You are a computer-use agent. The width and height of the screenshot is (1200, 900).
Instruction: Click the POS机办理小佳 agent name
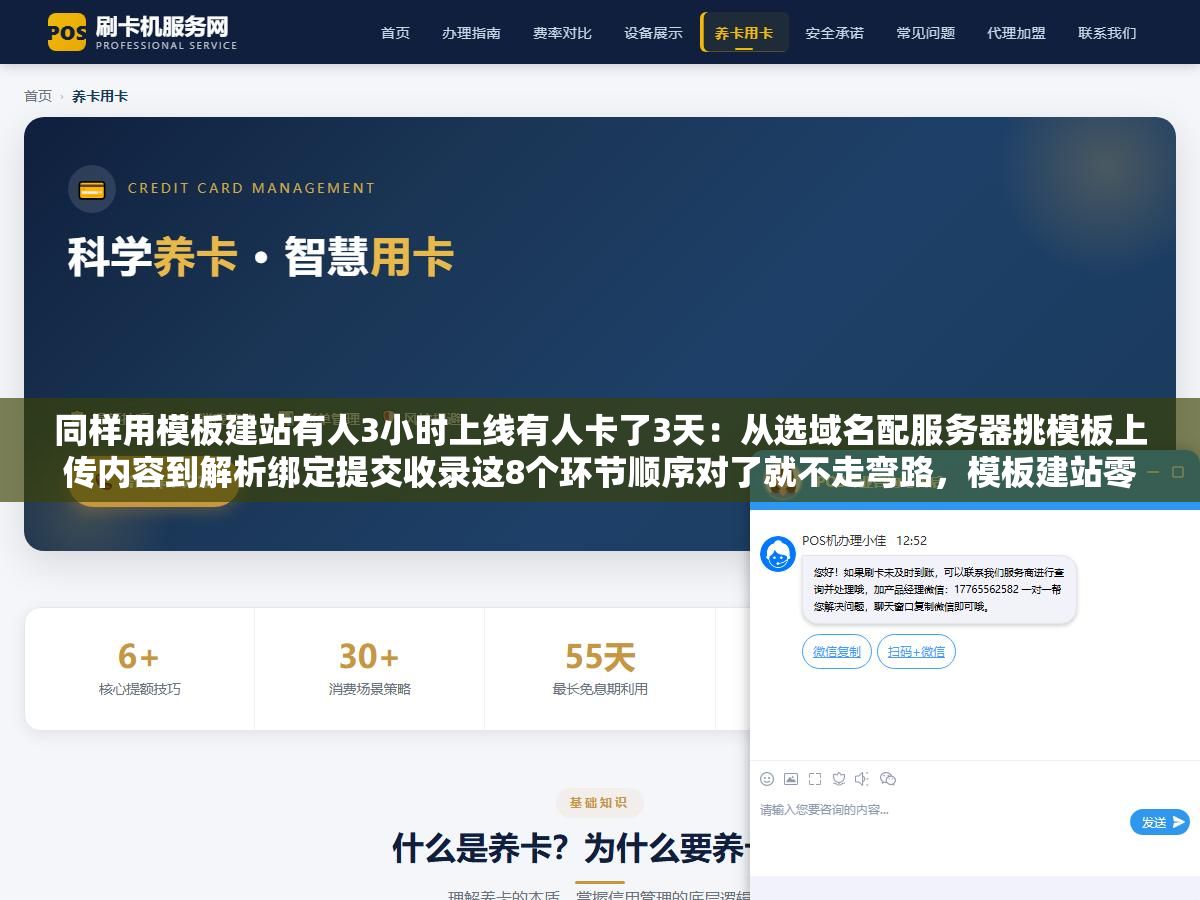click(844, 540)
